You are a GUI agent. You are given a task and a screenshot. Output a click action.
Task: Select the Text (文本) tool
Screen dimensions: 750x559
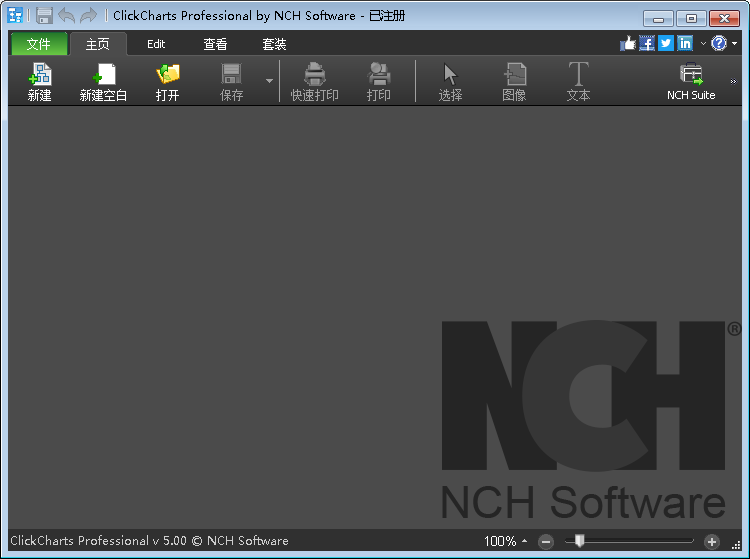point(578,82)
